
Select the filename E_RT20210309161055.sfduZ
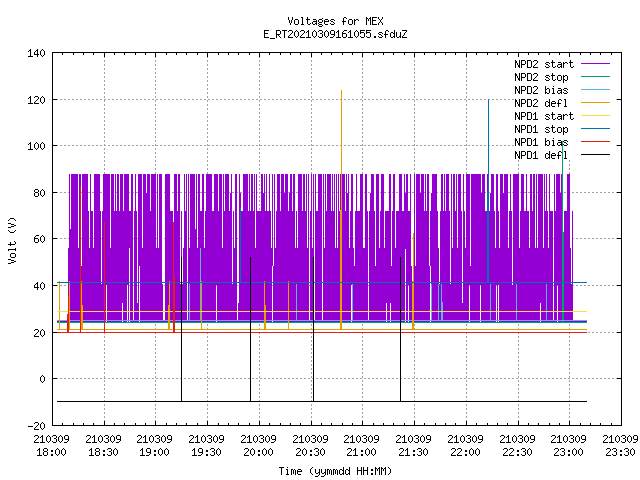click(335, 34)
